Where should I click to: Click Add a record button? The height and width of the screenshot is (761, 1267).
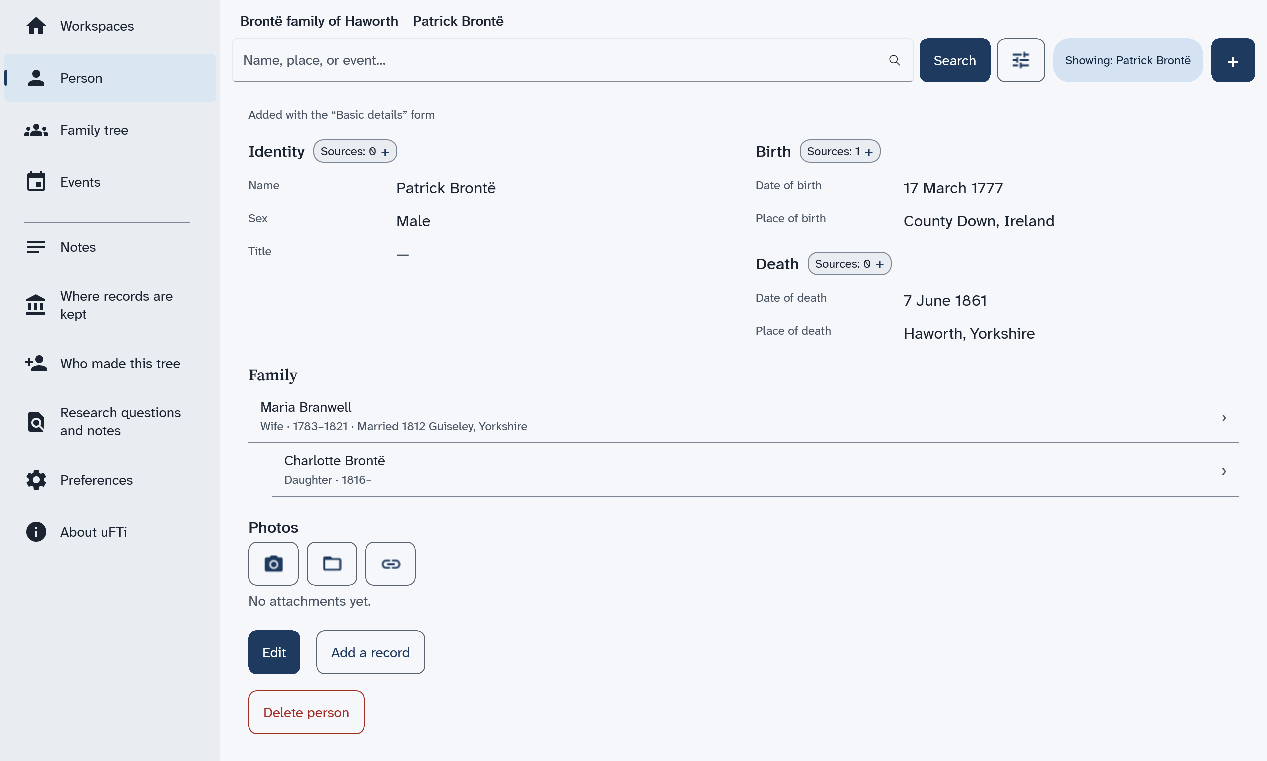370,652
